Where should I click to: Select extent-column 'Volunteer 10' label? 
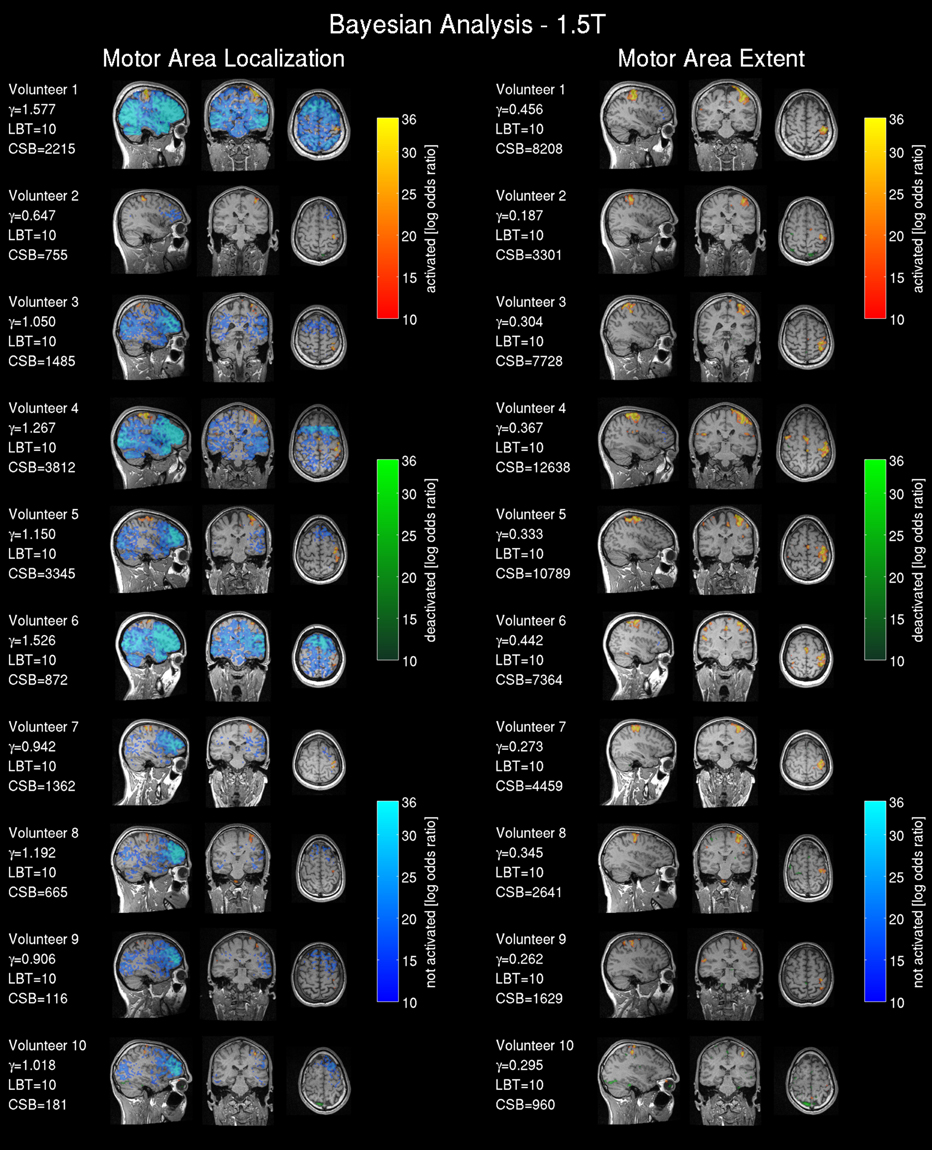coord(535,1045)
